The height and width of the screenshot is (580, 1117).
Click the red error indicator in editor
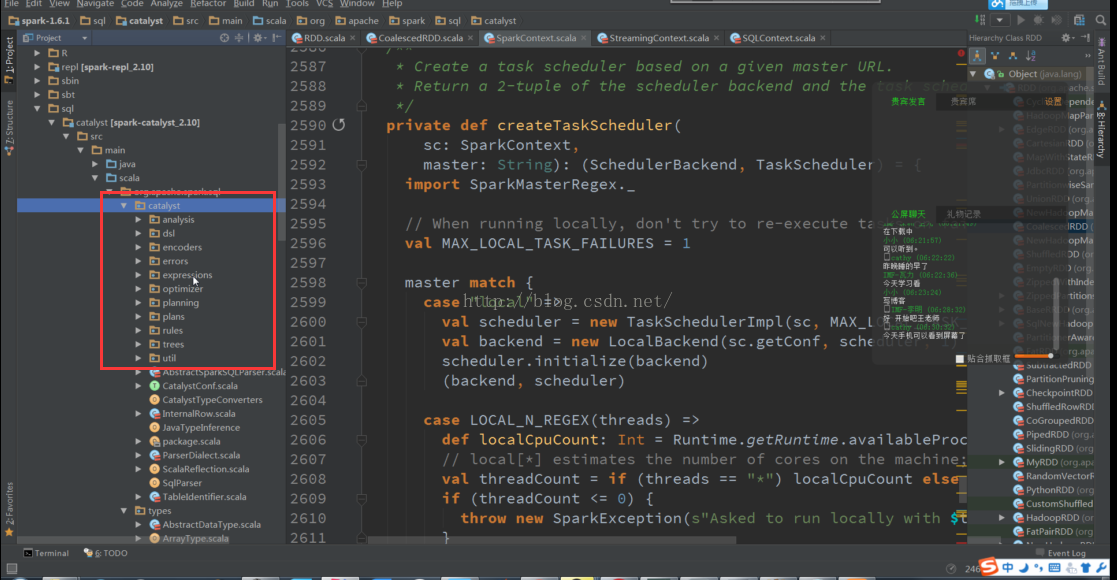point(961,53)
